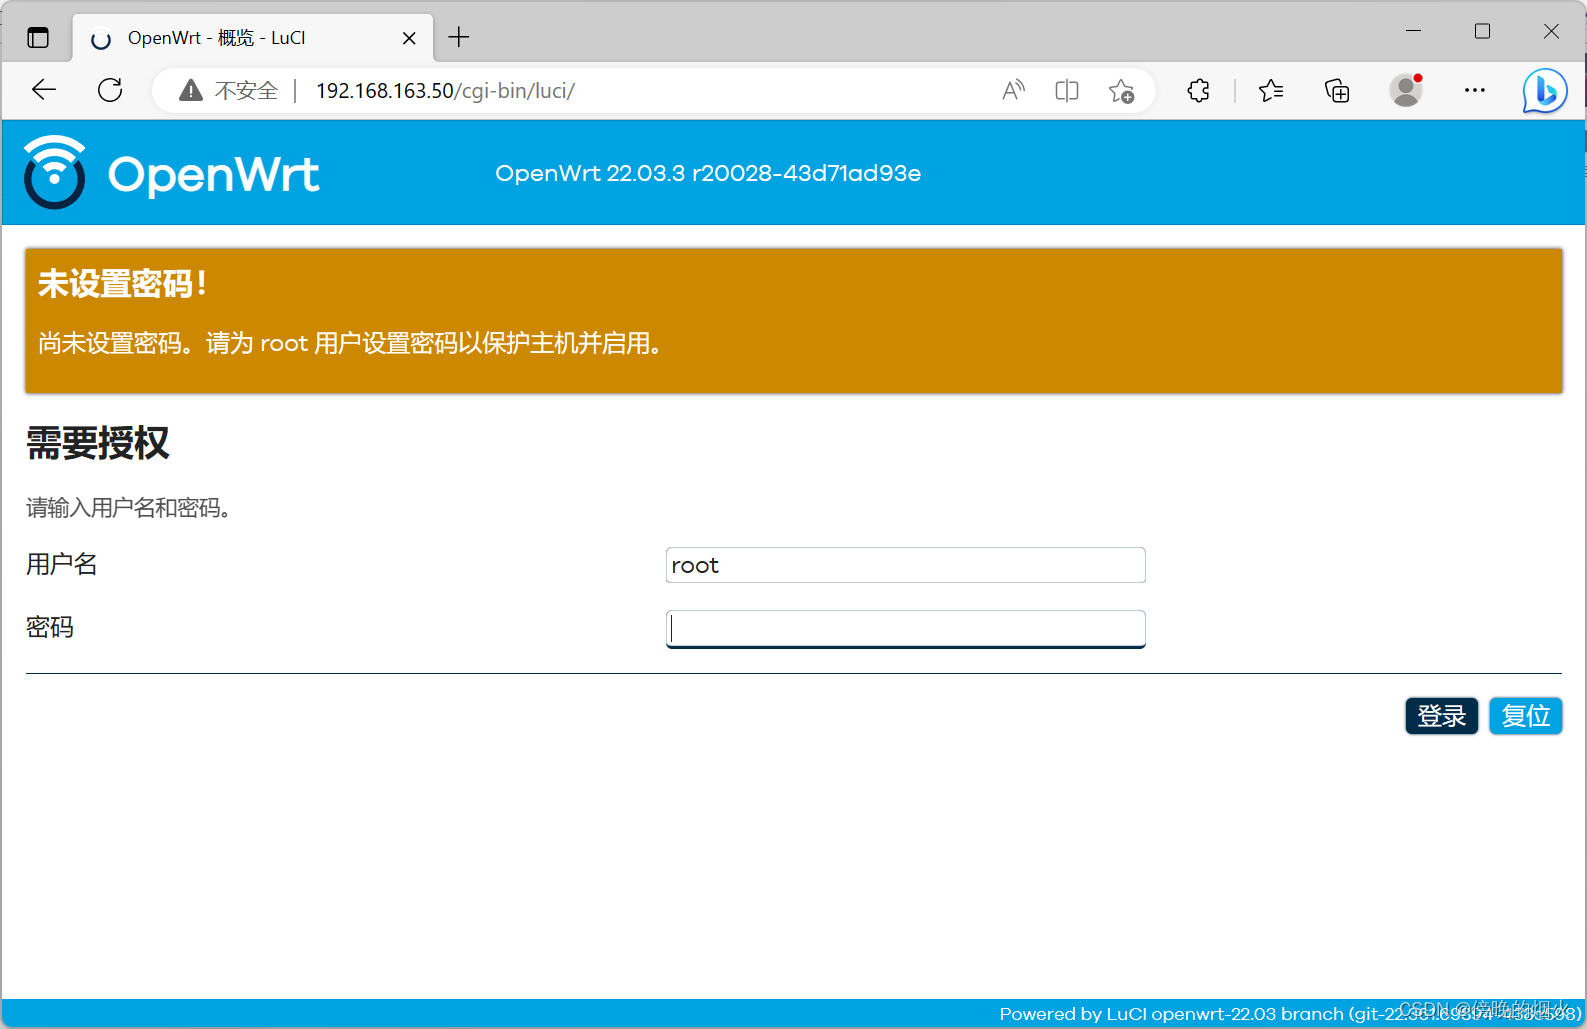Open Read Aloud icon in address bar
The width and height of the screenshot is (1587, 1029).
coord(1013,91)
